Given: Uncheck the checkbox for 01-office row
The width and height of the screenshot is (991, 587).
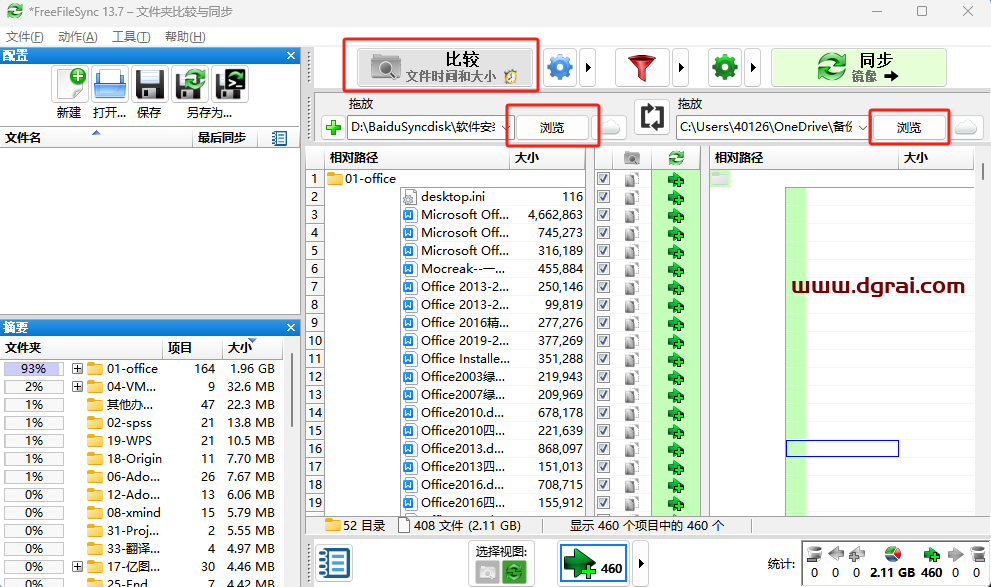Looking at the screenshot, I should tap(604, 179).
